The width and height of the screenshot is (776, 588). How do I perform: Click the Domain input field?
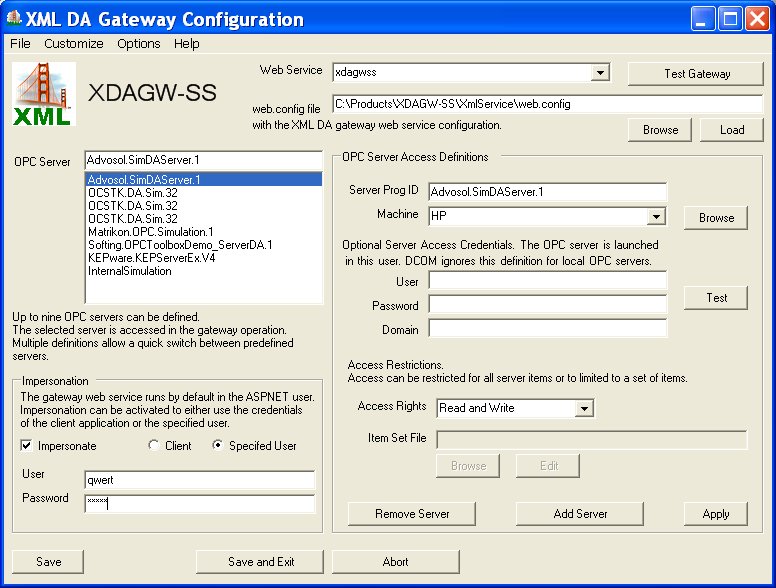(x=548, y=329)
